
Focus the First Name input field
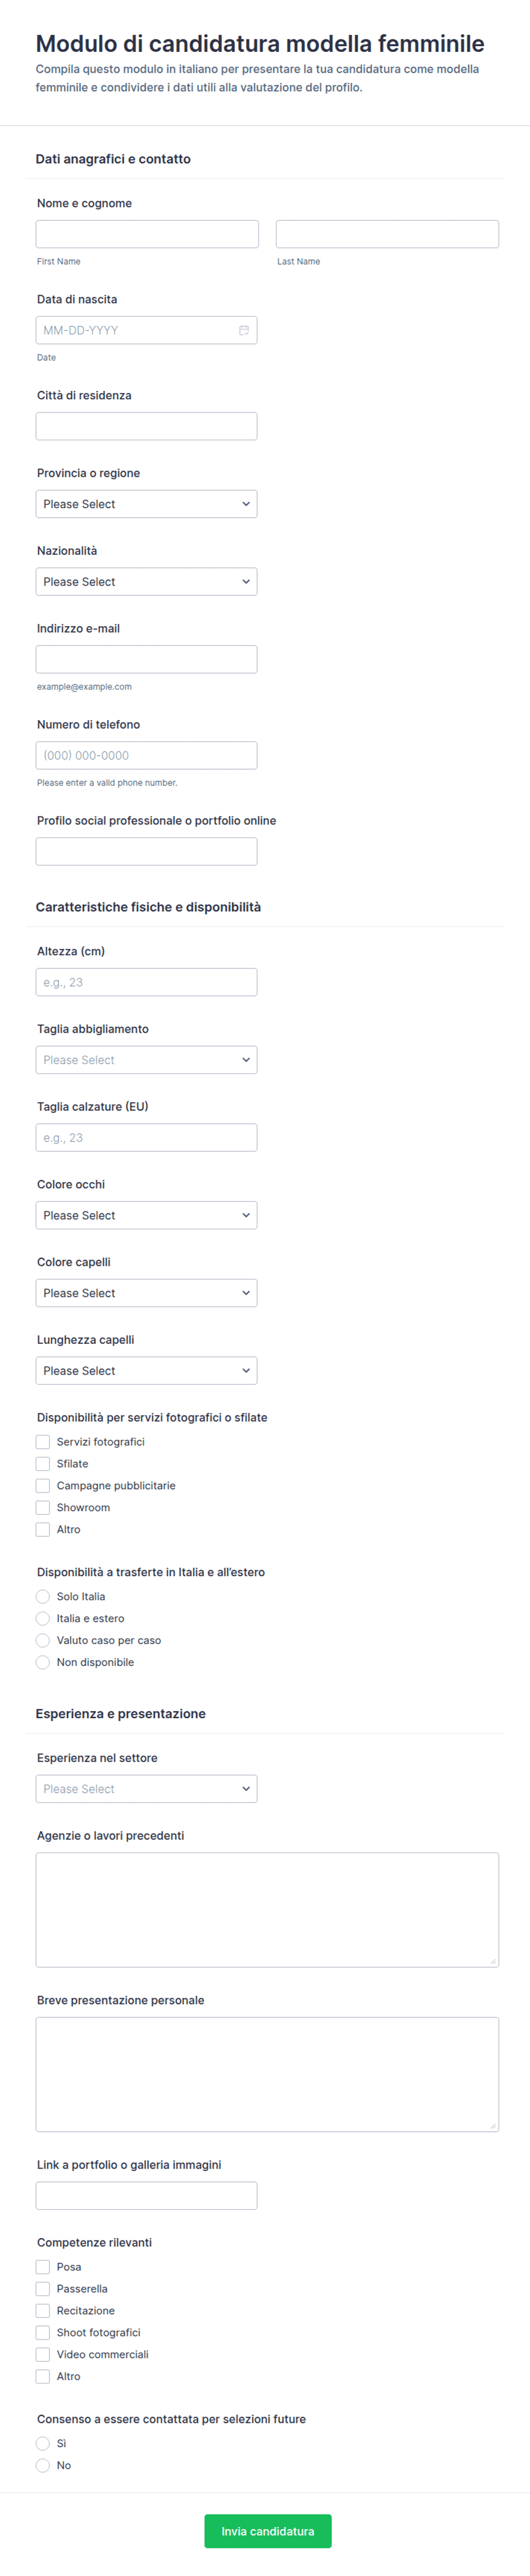[x=147, y=234]
